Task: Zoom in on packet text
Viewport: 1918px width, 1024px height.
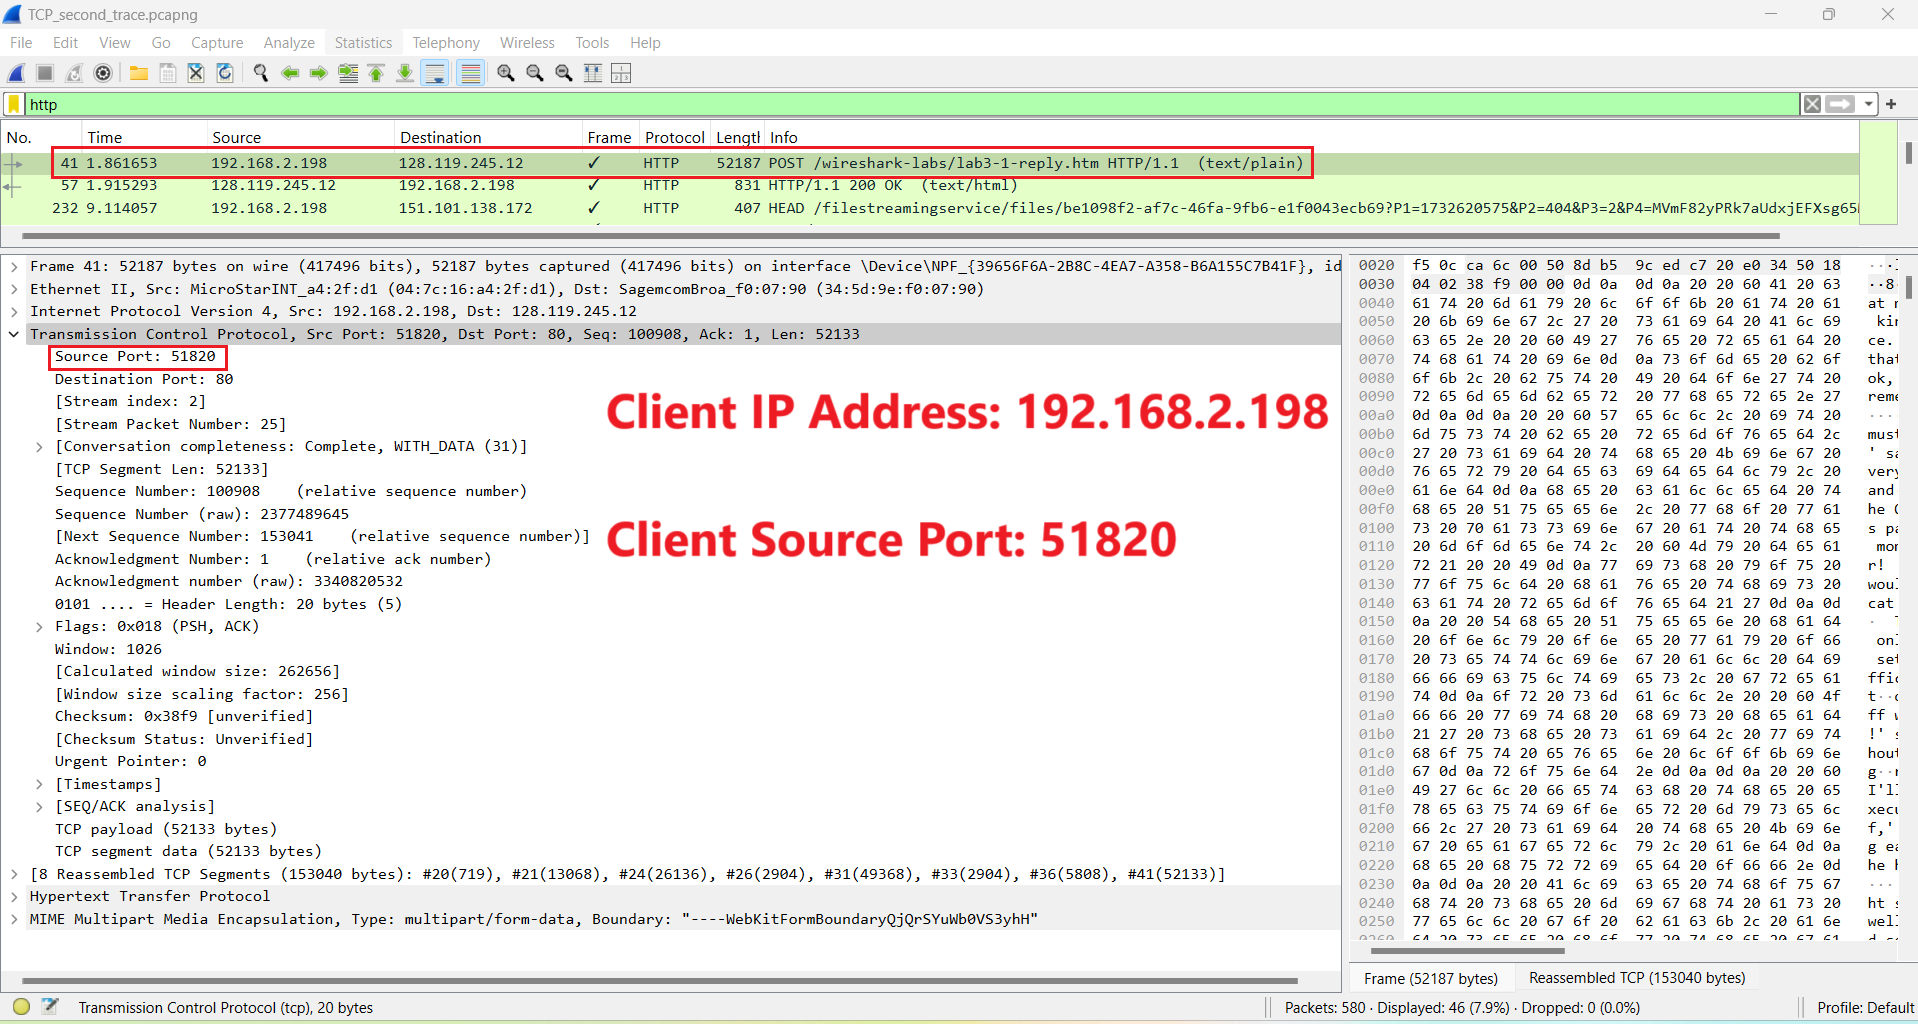Action: point(506,73)
